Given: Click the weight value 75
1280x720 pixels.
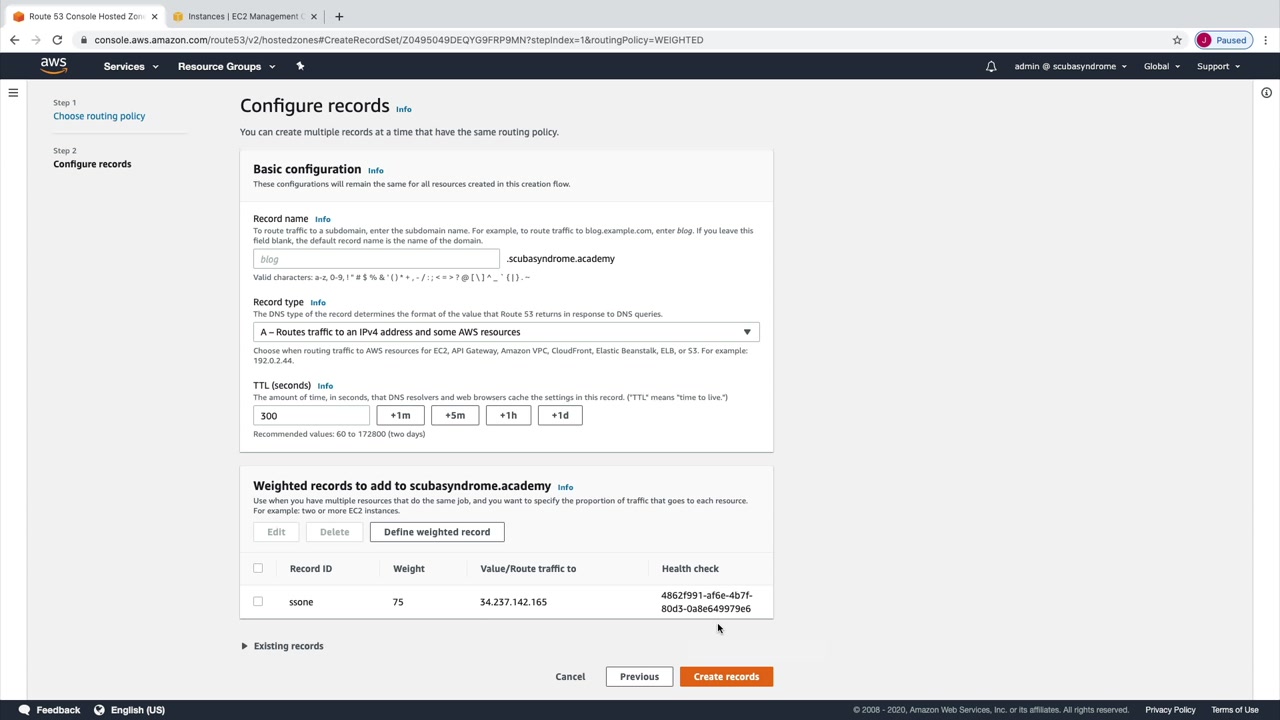Looking at the screenshot, I should pos(398,602).
